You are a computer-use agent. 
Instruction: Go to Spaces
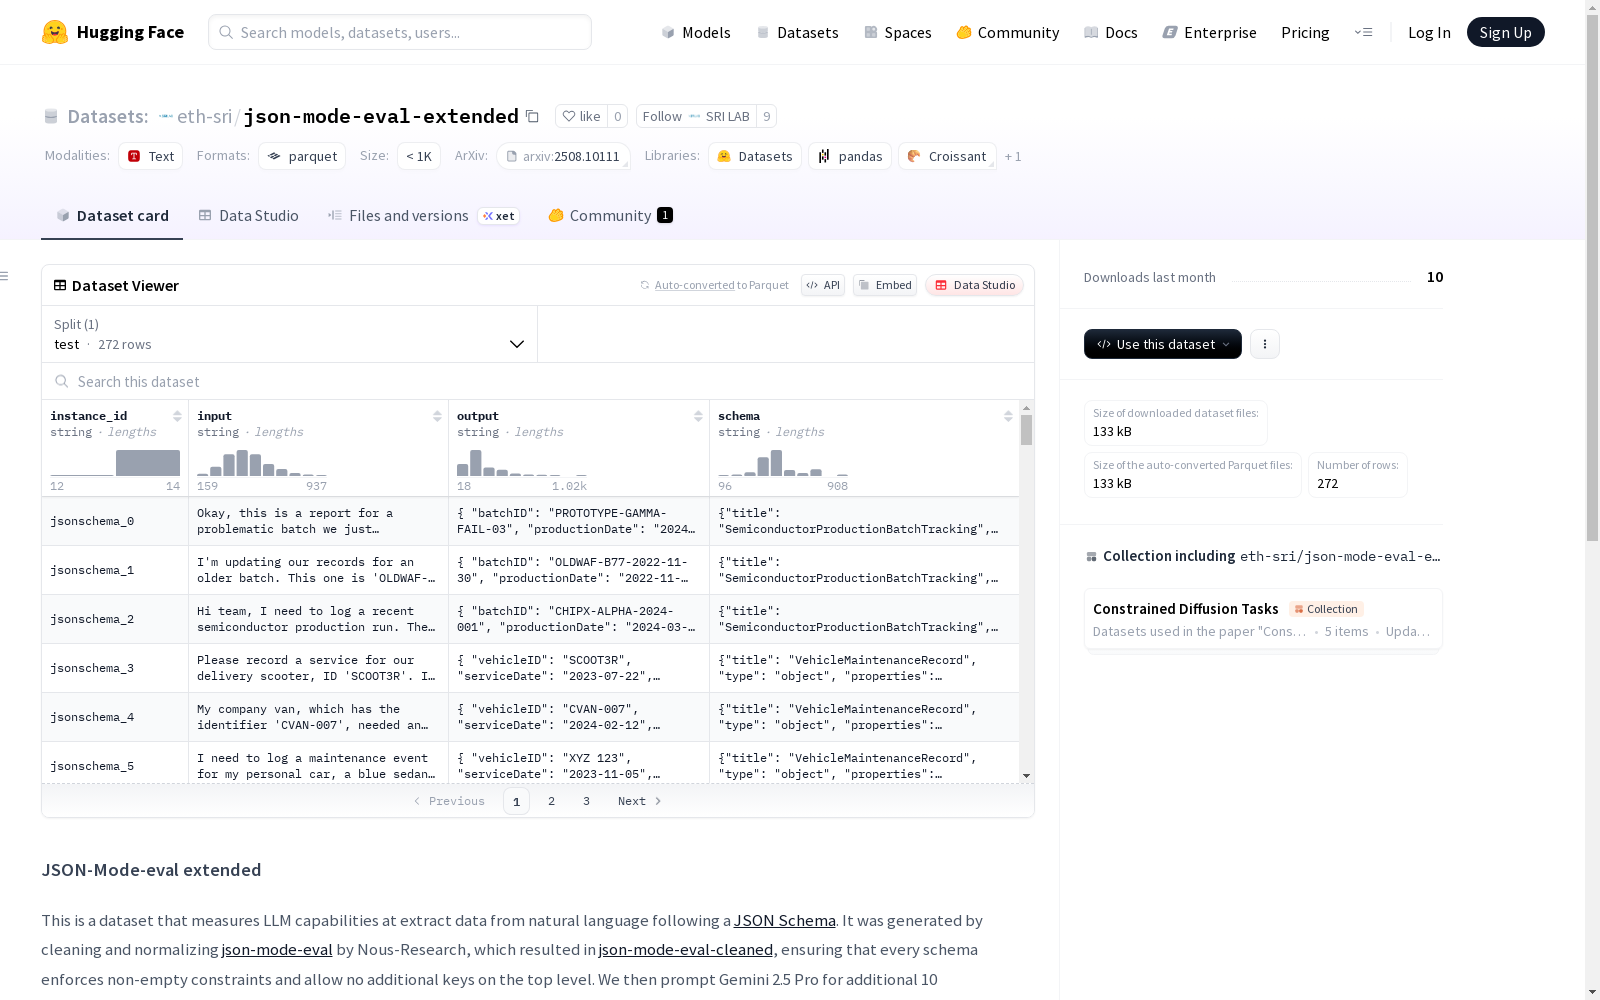[x=897, y=32]
